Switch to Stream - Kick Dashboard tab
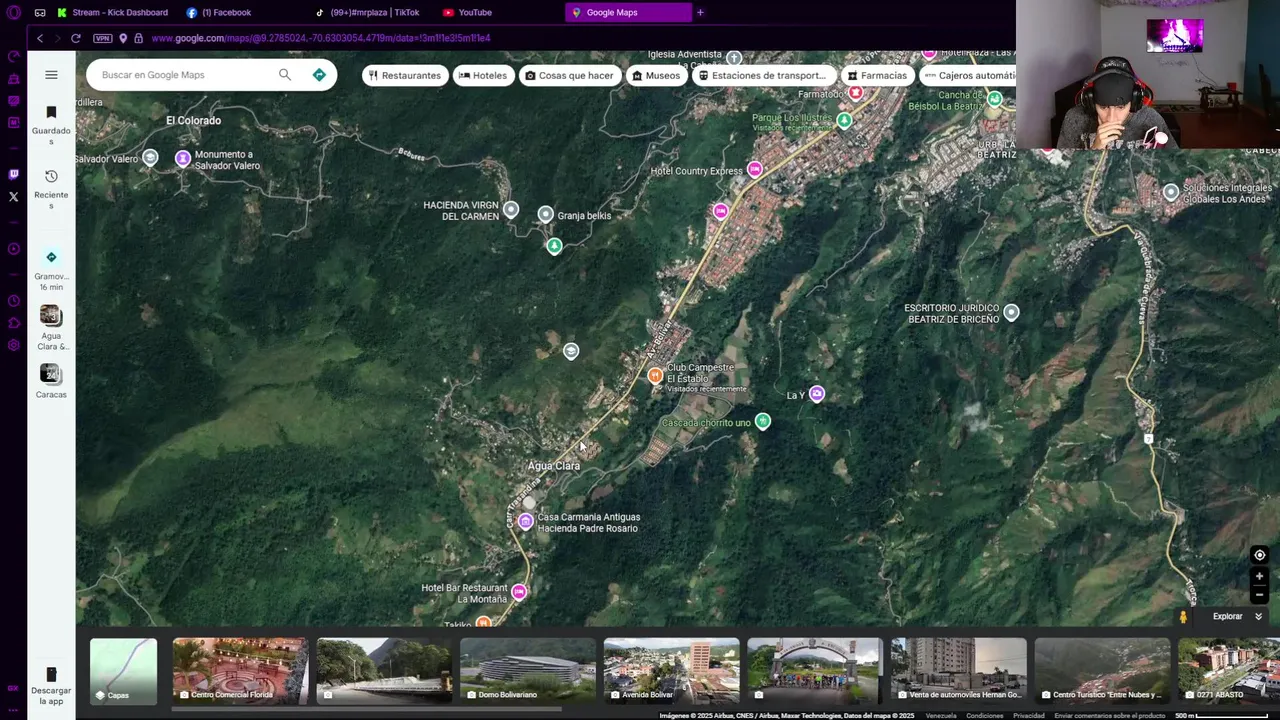Image resolution: width=1280 pixels, height=720 pixels. tap(113, 12)
